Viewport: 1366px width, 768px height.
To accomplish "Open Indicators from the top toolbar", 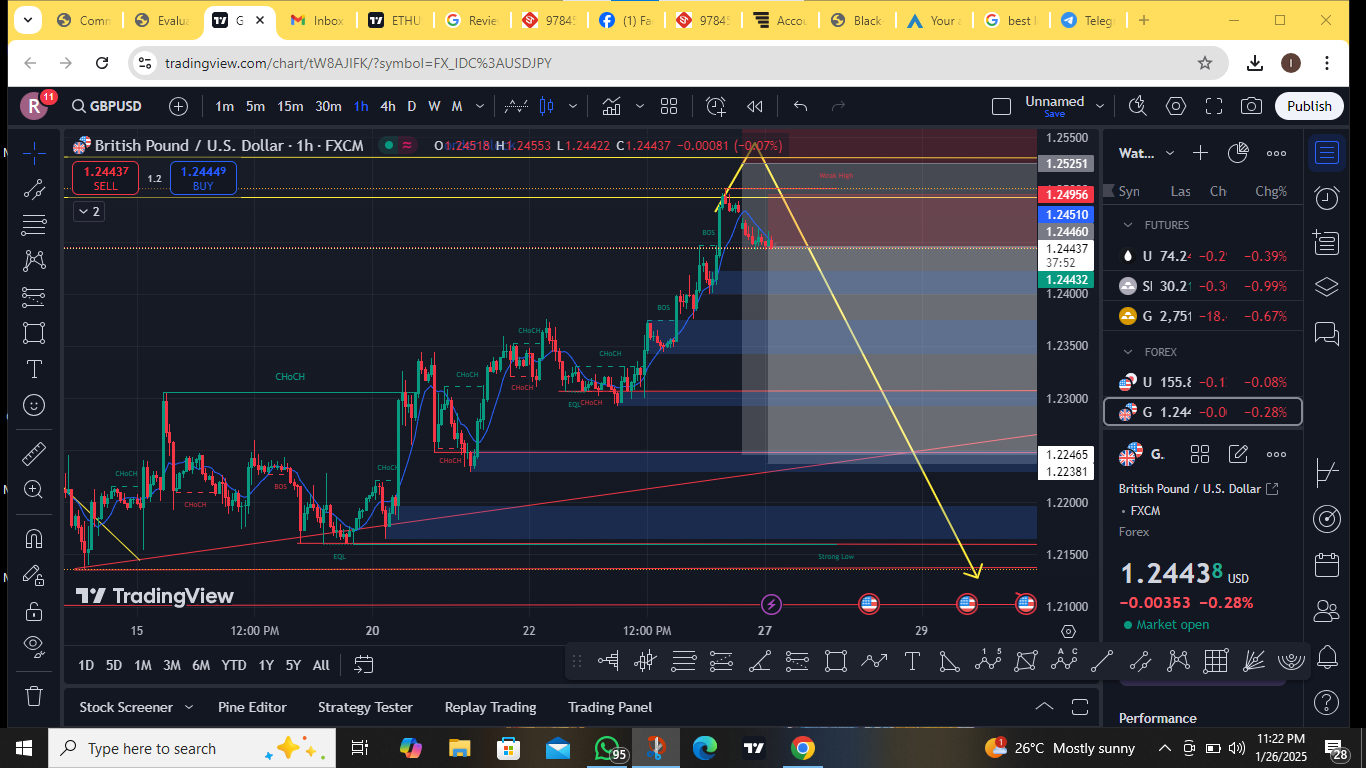I will click(x=611, y=106).
